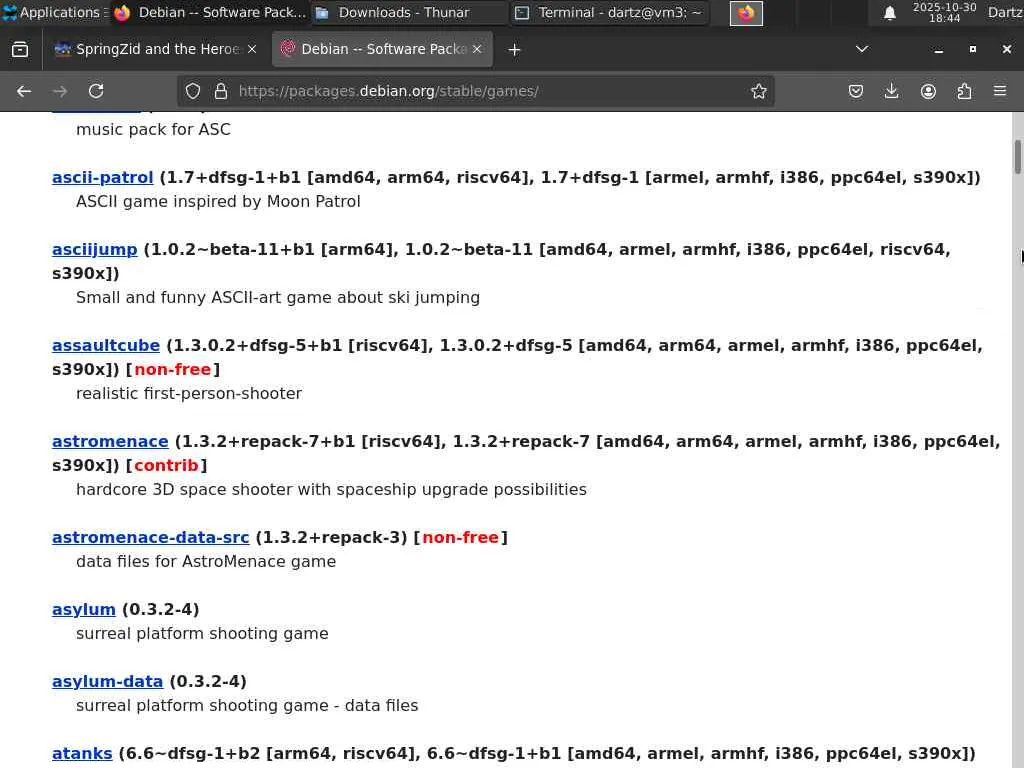Bookmark this page with star icon

coord(758,91)
